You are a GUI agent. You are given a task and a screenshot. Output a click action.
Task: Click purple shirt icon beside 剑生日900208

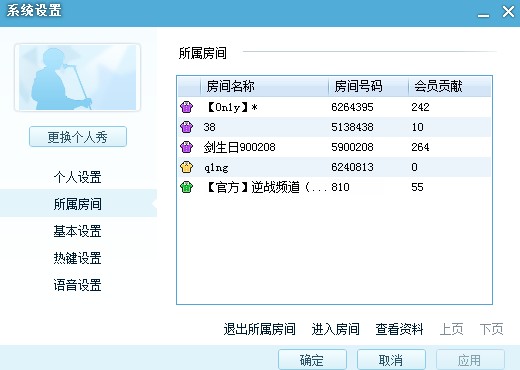186,147
